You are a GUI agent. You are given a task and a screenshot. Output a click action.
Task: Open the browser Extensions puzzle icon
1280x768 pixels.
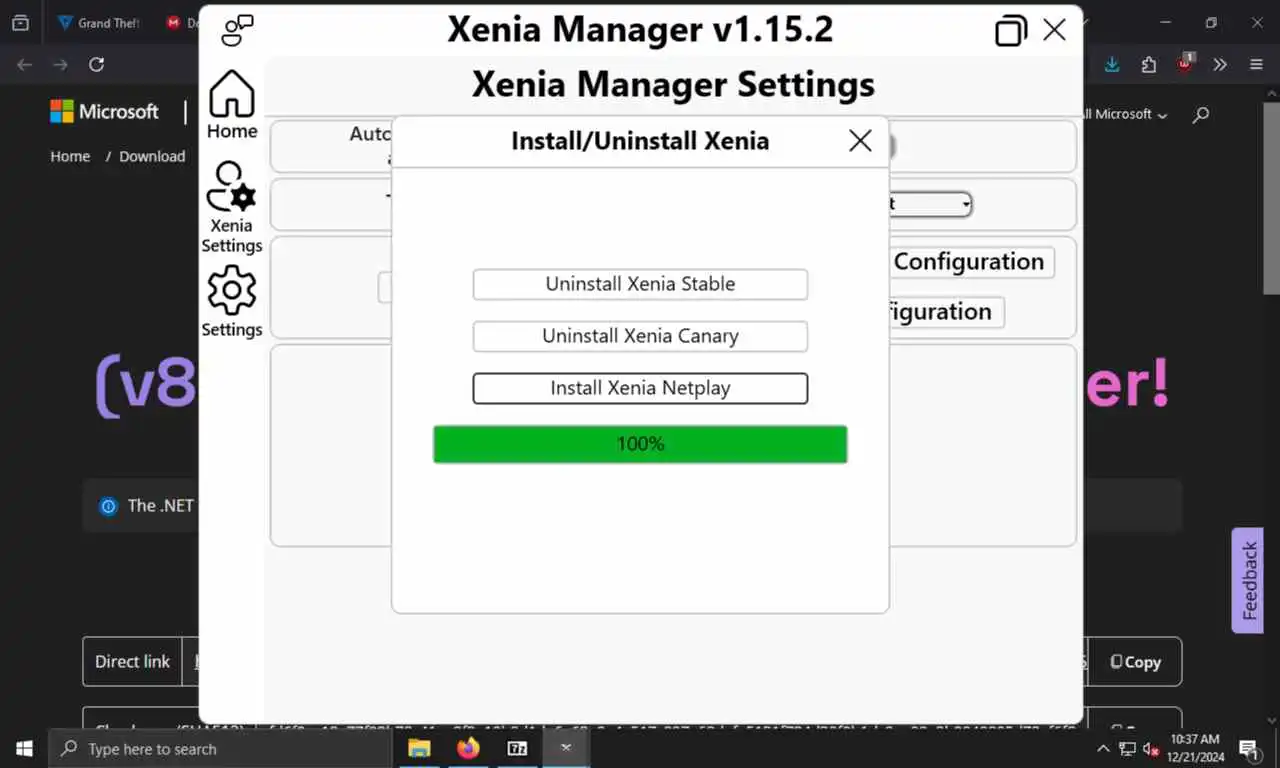[1148, 64]
